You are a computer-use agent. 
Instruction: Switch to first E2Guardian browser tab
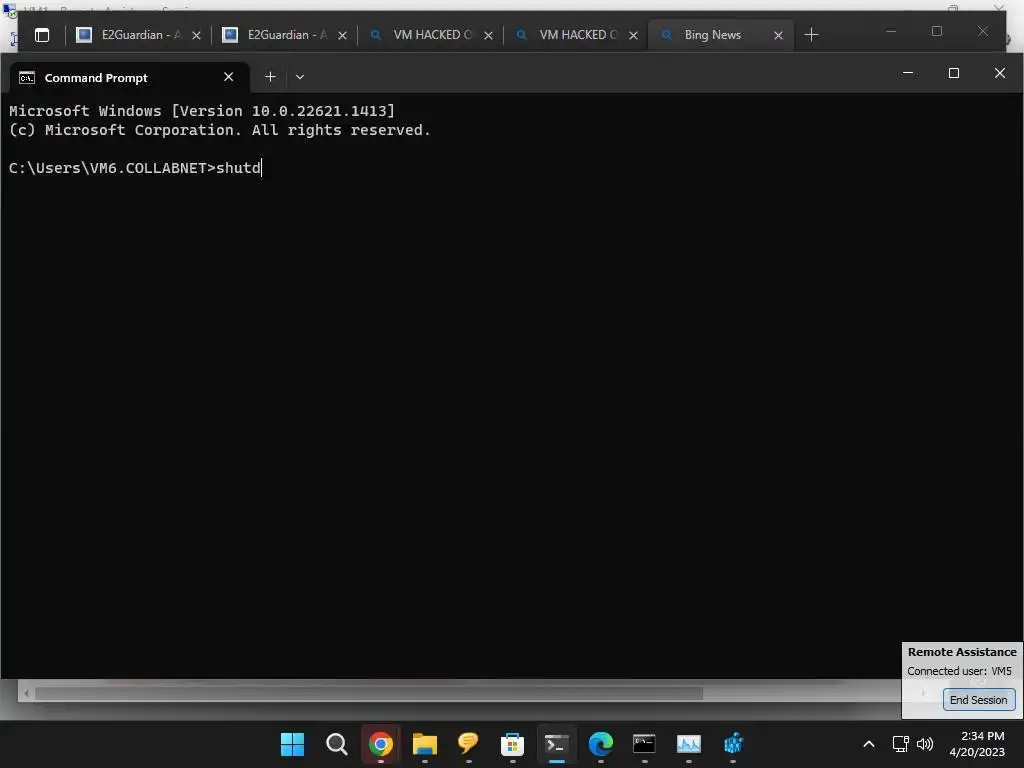(x=138, y=35)
